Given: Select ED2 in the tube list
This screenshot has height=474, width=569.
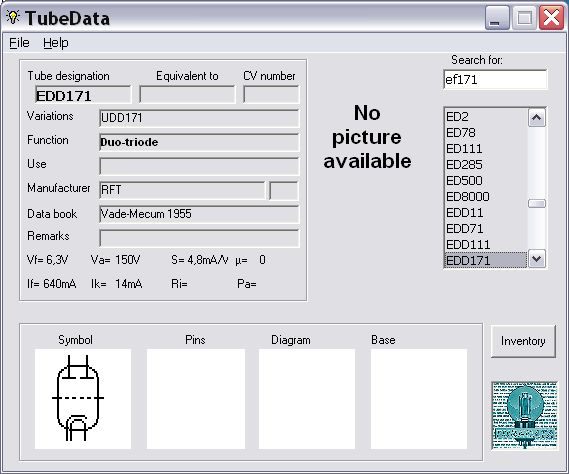Looking at the screenshot, I should 486,117.
